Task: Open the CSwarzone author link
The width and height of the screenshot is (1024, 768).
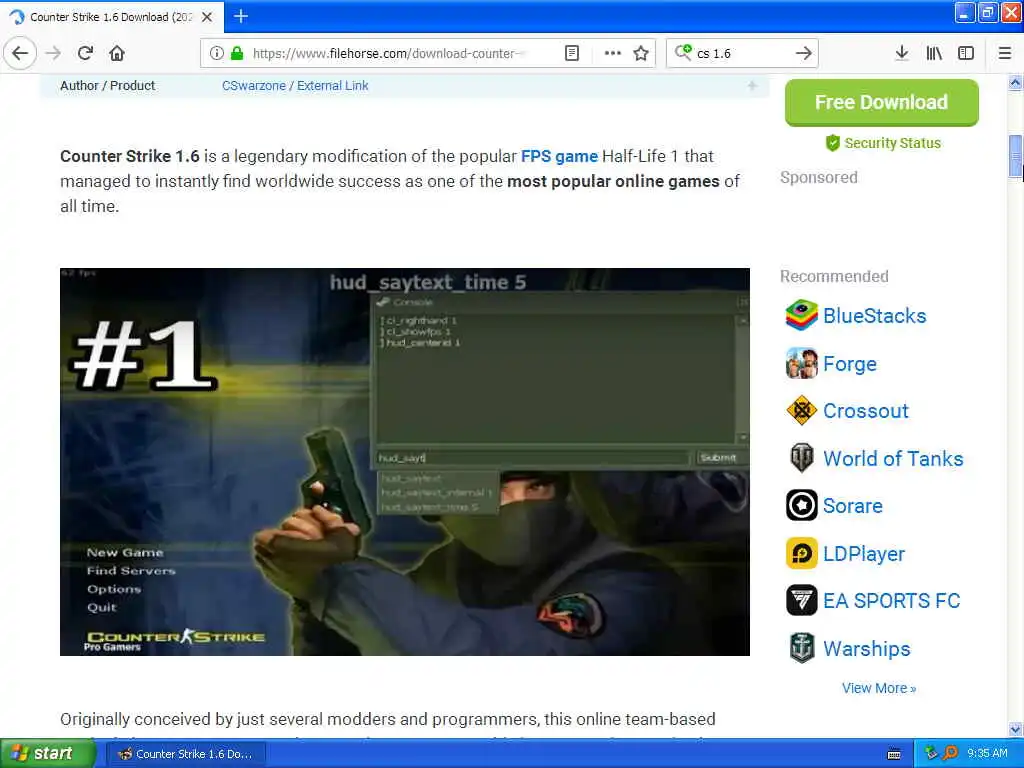Action: coord(253,86)
